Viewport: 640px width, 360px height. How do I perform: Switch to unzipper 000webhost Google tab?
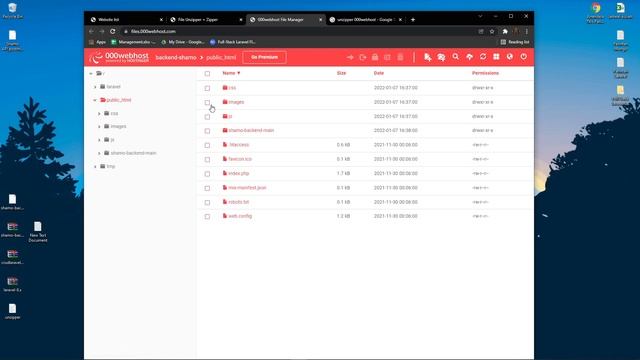[x=366, y=20]
